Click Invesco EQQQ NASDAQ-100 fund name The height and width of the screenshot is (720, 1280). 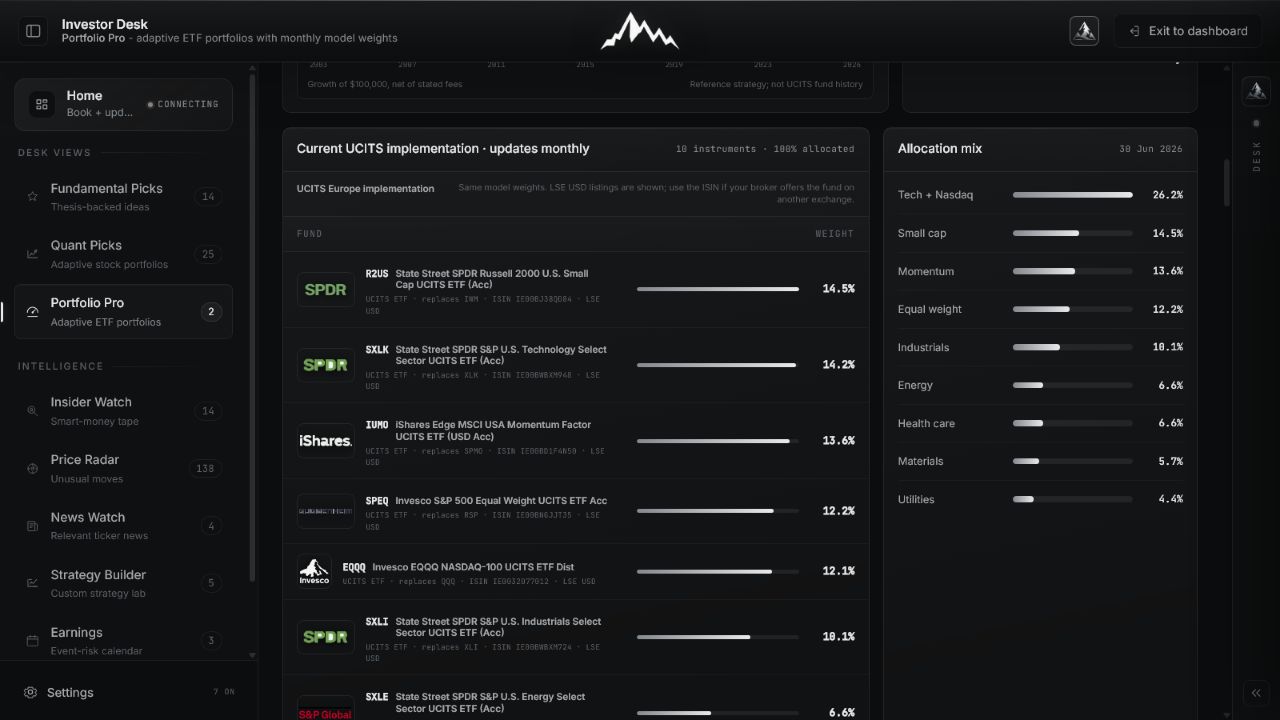[x=473, y=567]
